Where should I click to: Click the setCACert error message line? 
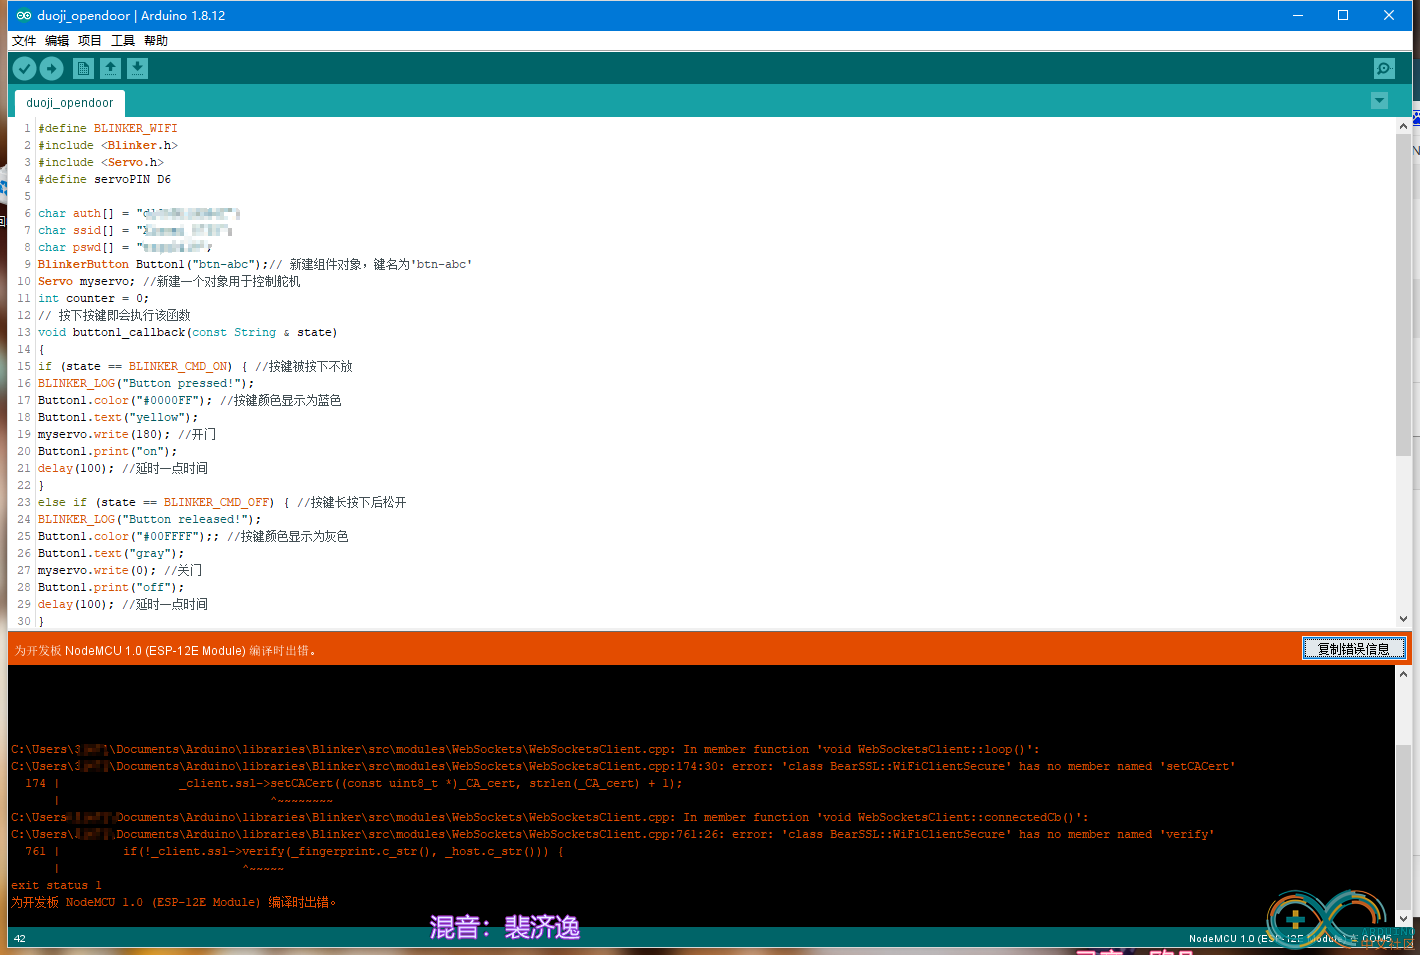(x=623, y=766)
